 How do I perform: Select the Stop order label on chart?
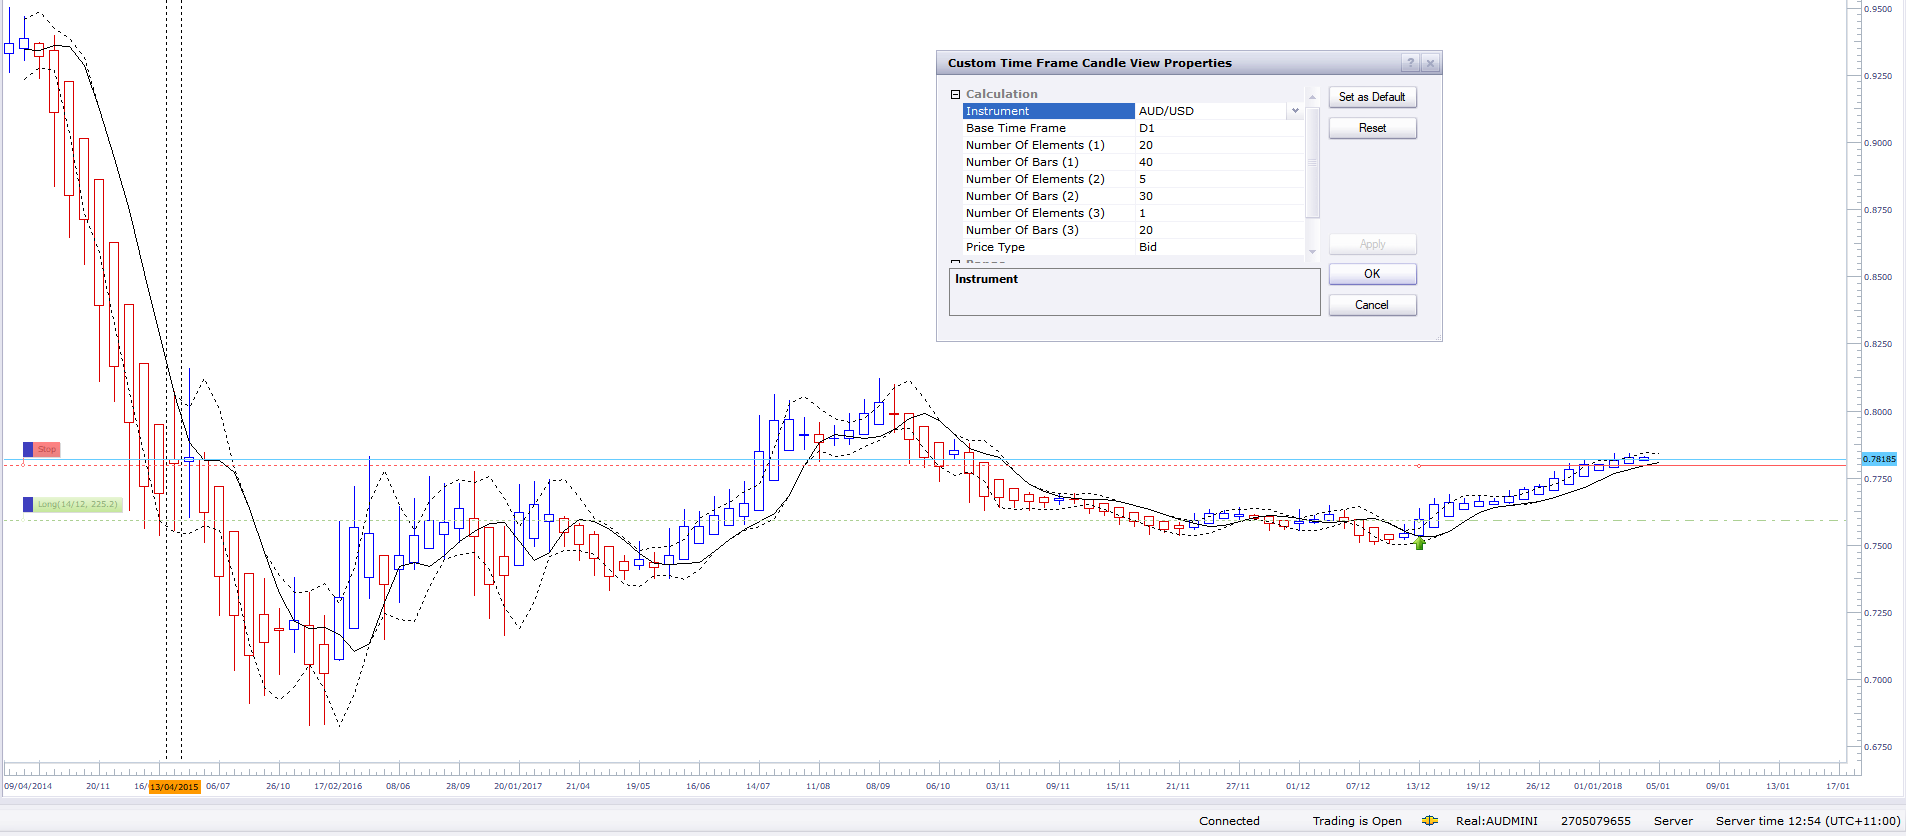(x=47, y=450)
